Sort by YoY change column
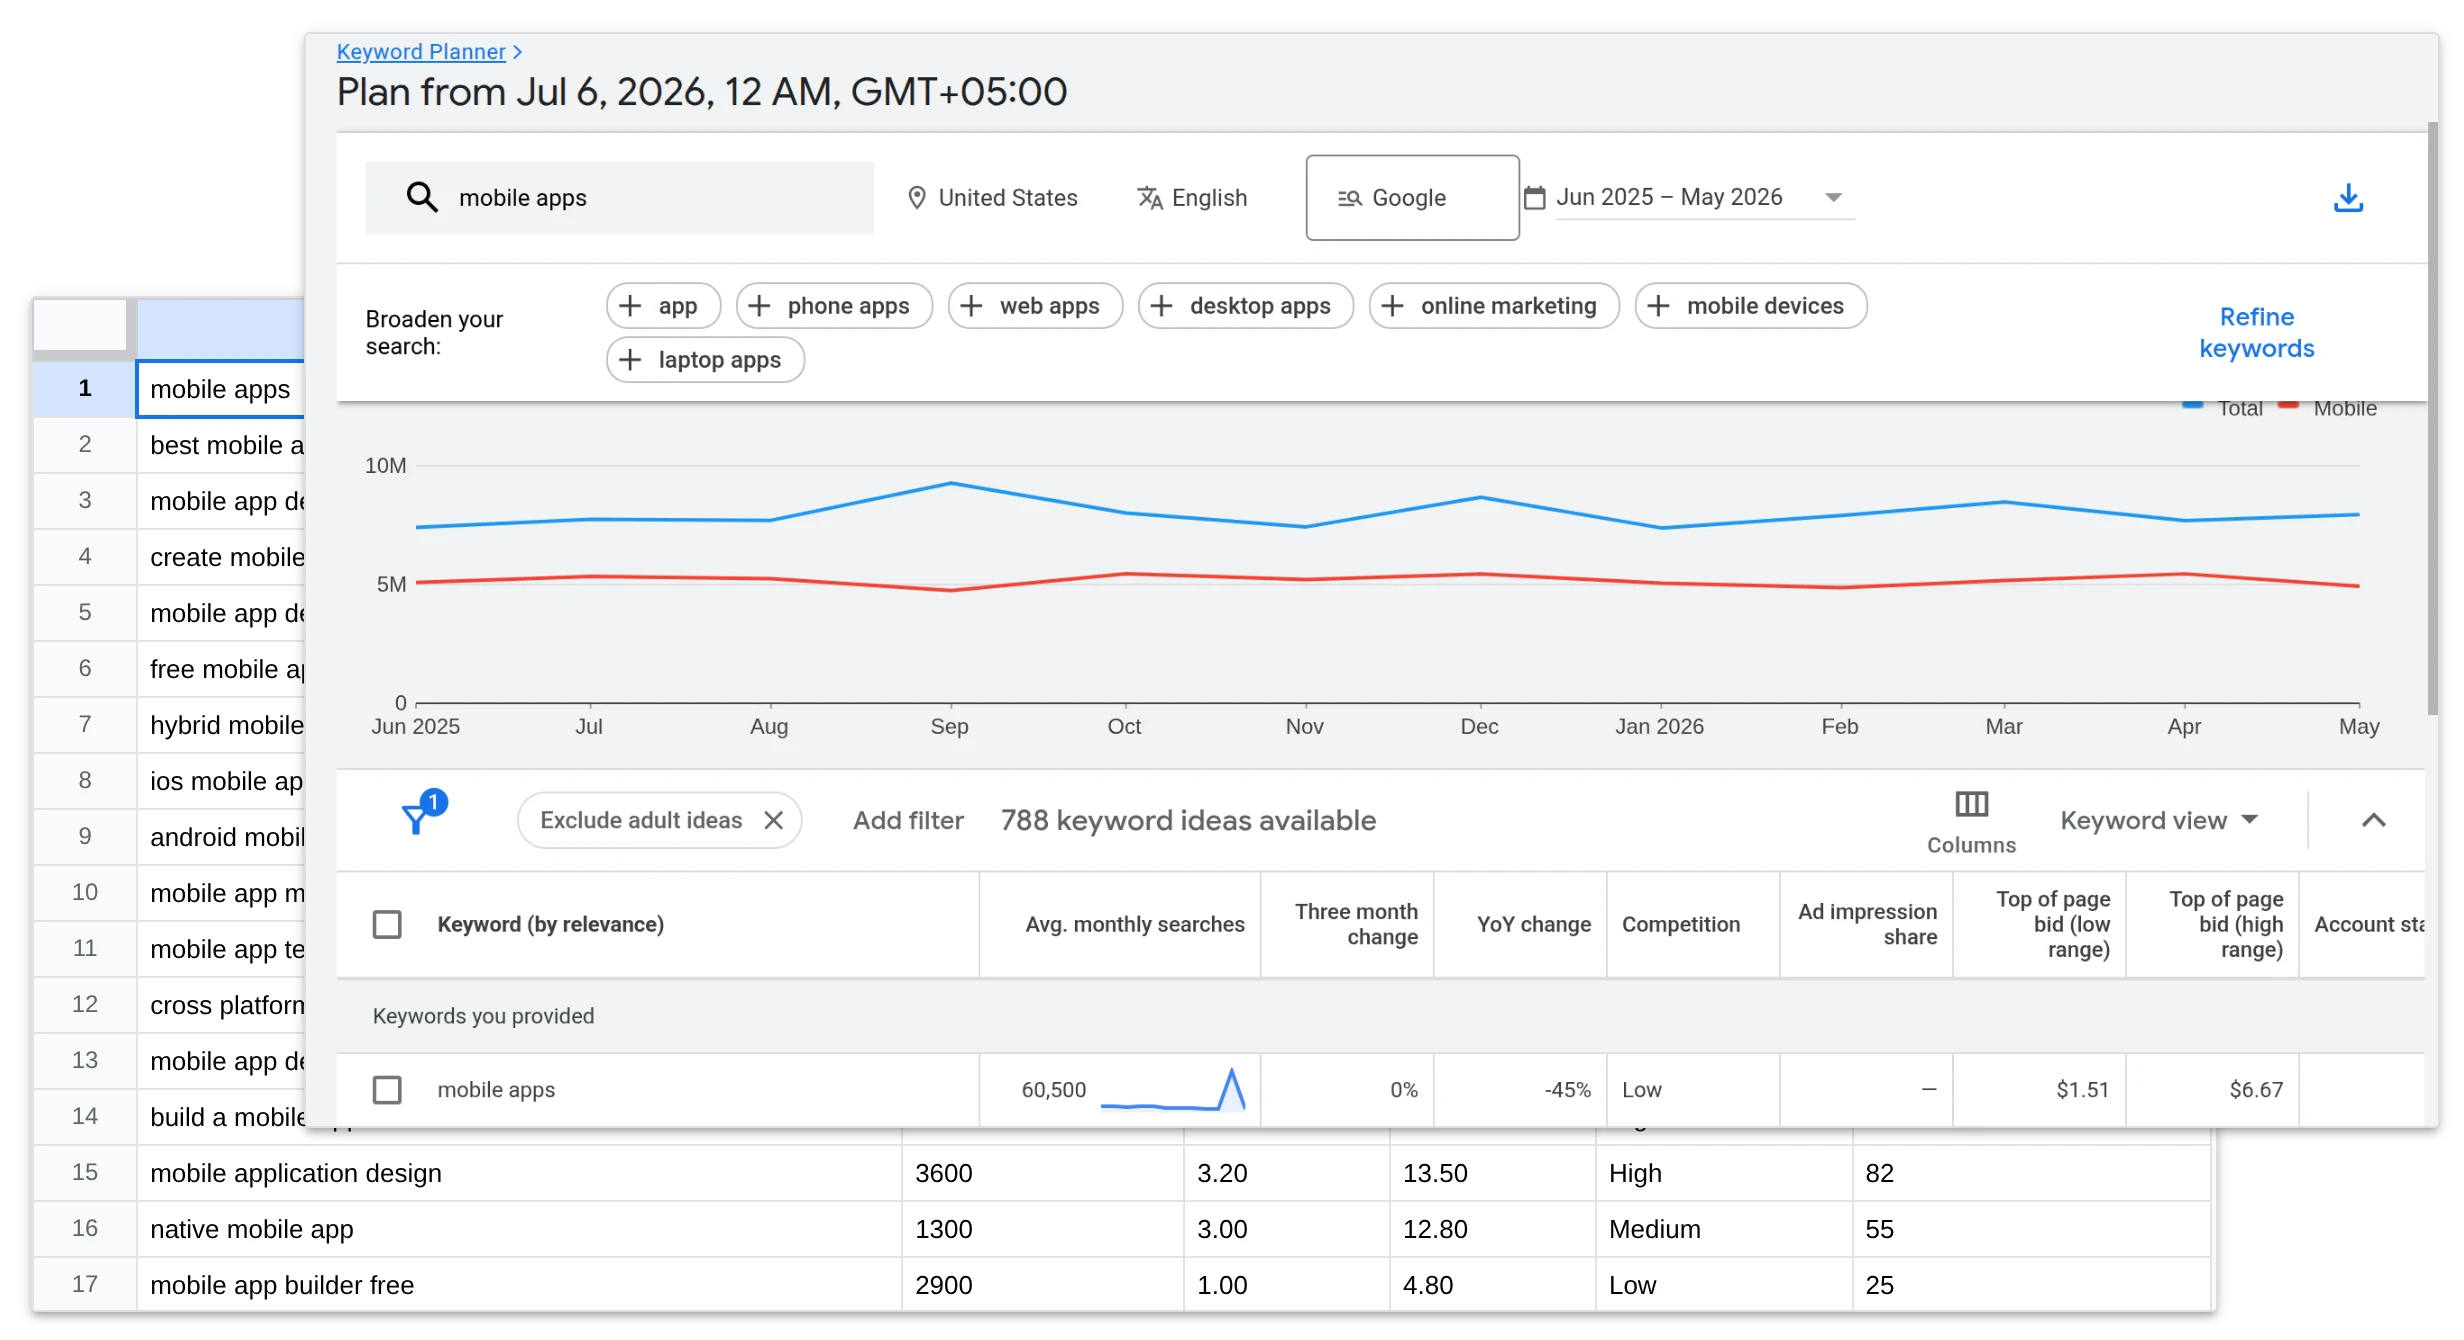Image resolution: width=2464 pixels, height=1340 pixels. point(1533,924)
